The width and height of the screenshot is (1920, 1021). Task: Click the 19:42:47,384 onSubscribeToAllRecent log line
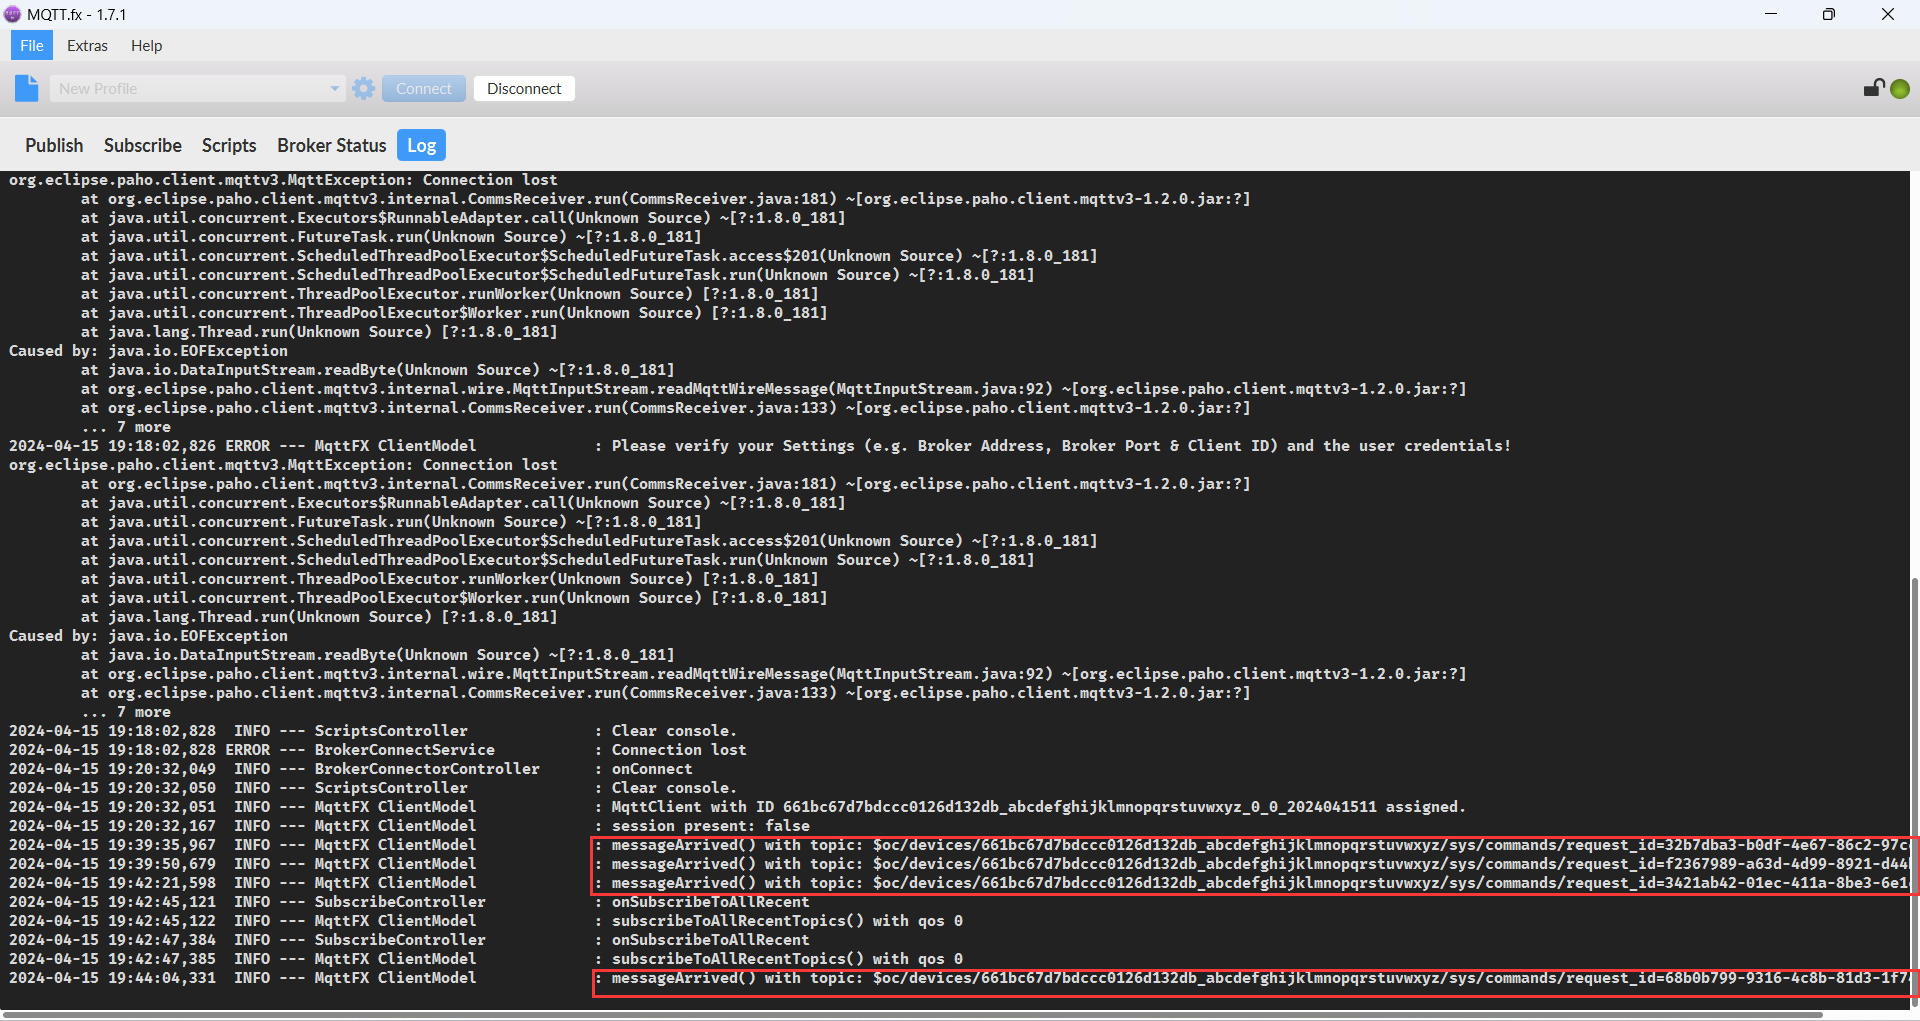pos(409,940)
